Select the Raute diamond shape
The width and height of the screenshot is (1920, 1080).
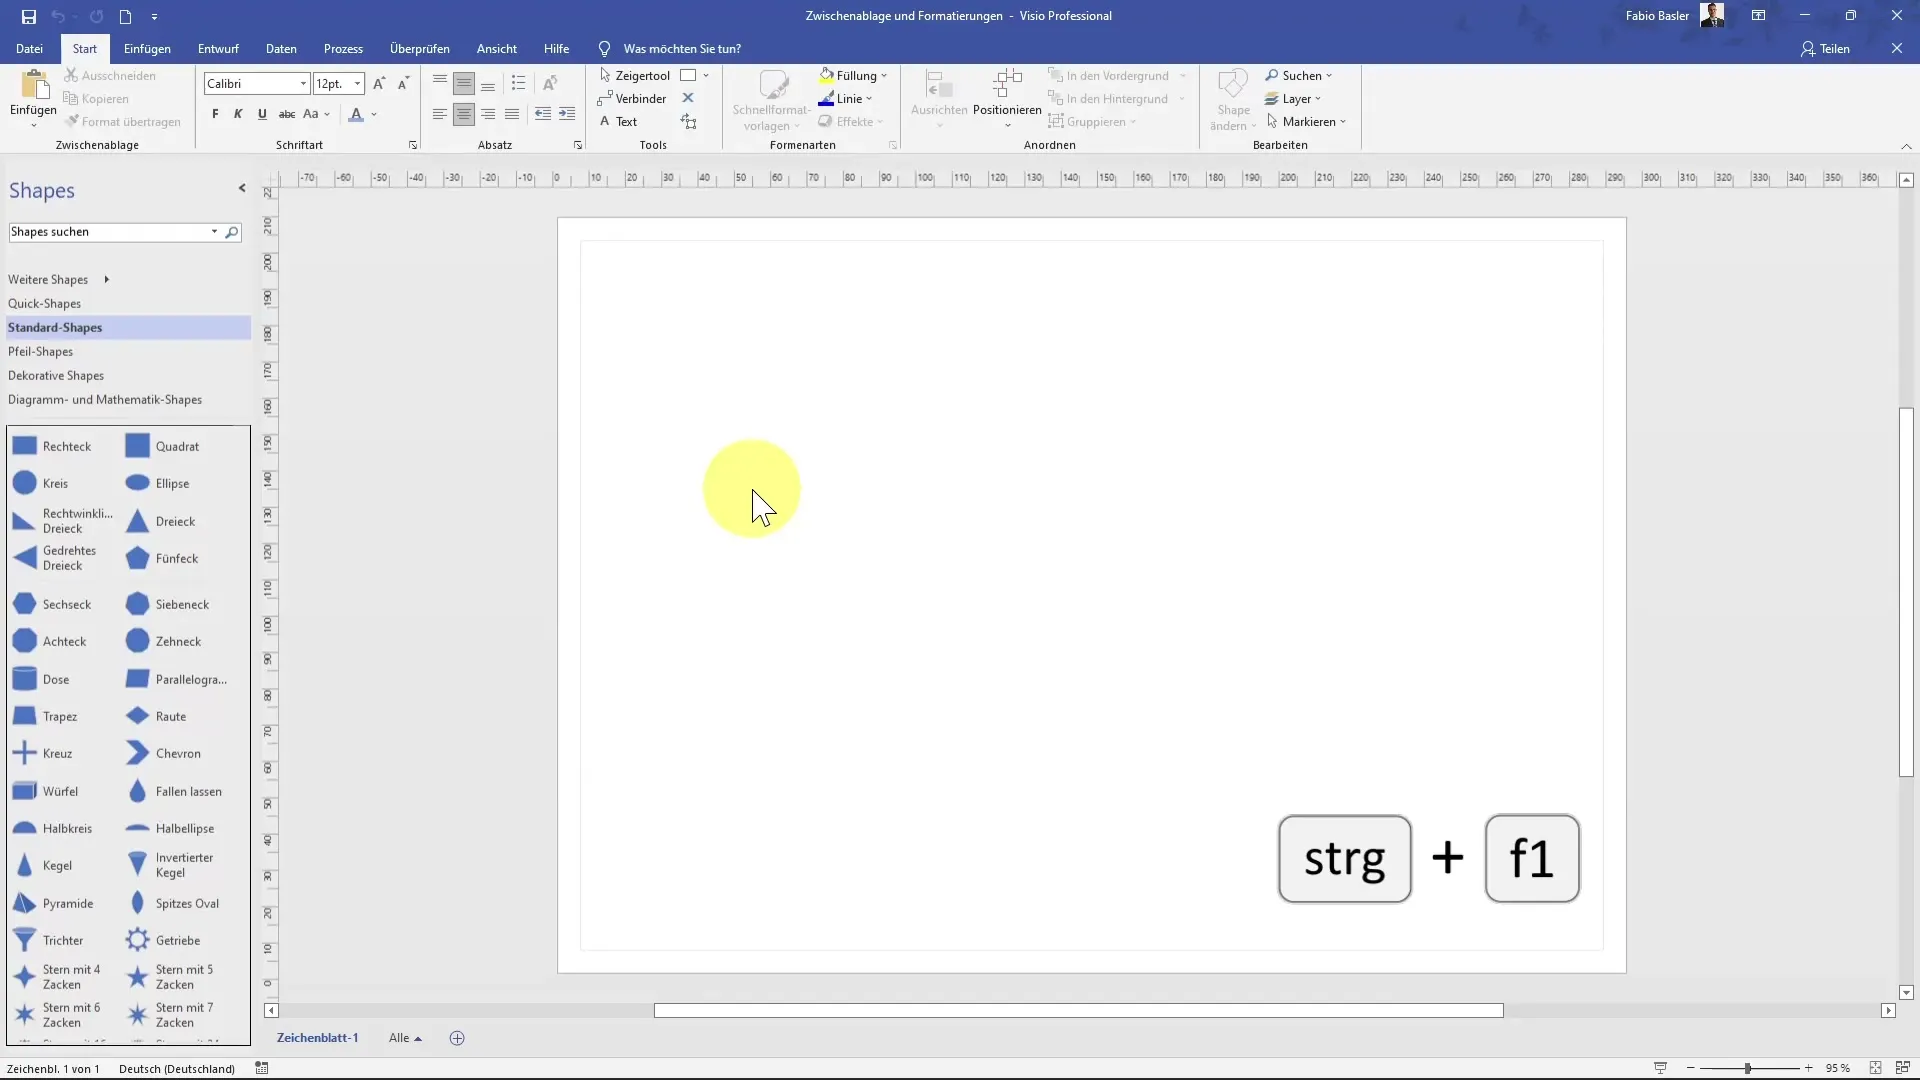157,716
